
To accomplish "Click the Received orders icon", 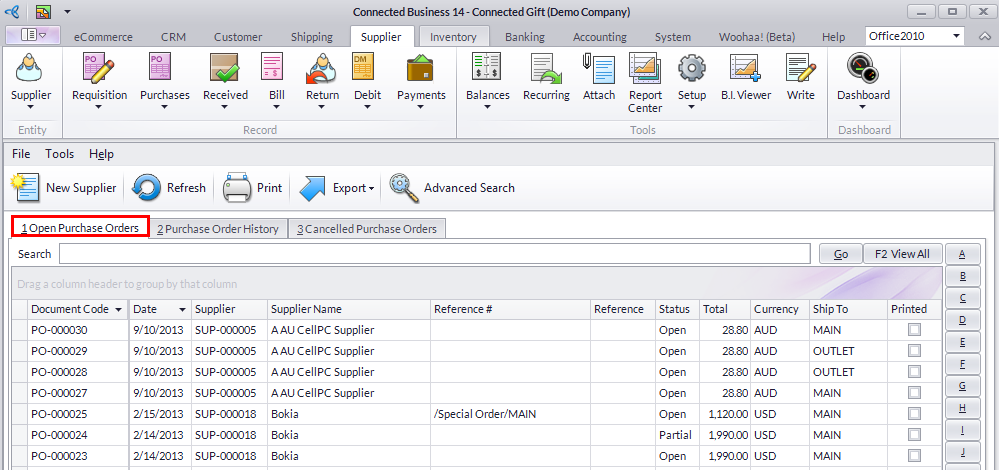I will pyautogui.click(x=225, y=69).
